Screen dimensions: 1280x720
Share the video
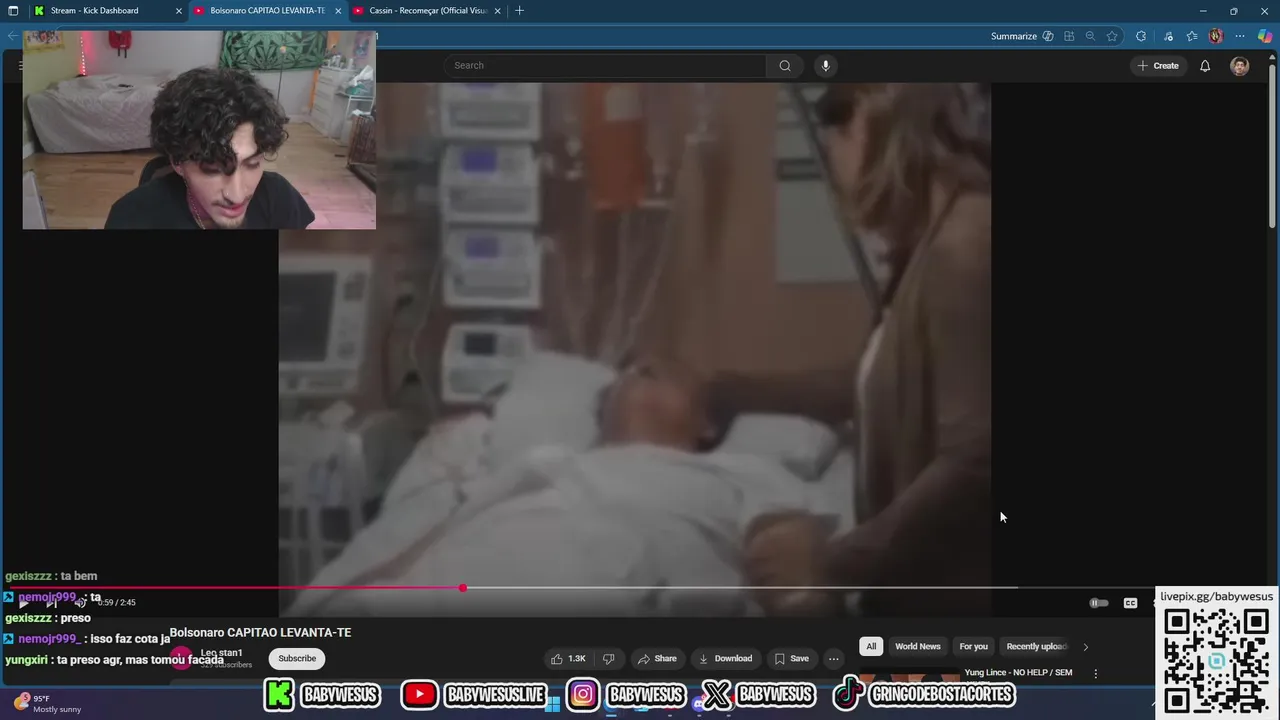[657, 658]
